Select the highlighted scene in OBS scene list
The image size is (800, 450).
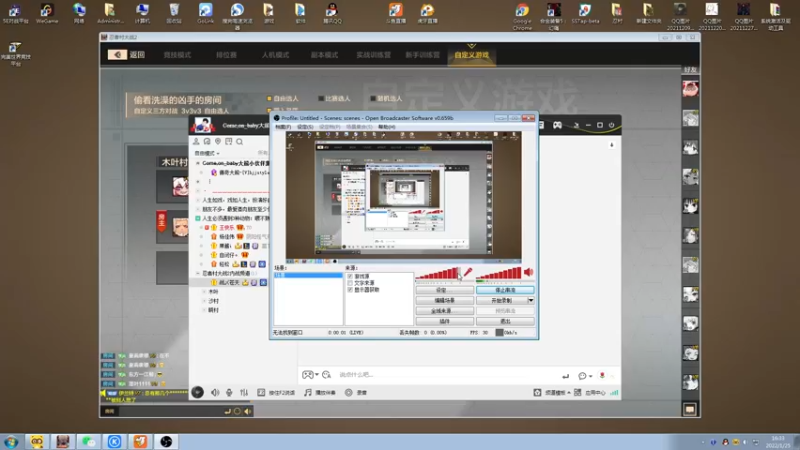point(308,275)
